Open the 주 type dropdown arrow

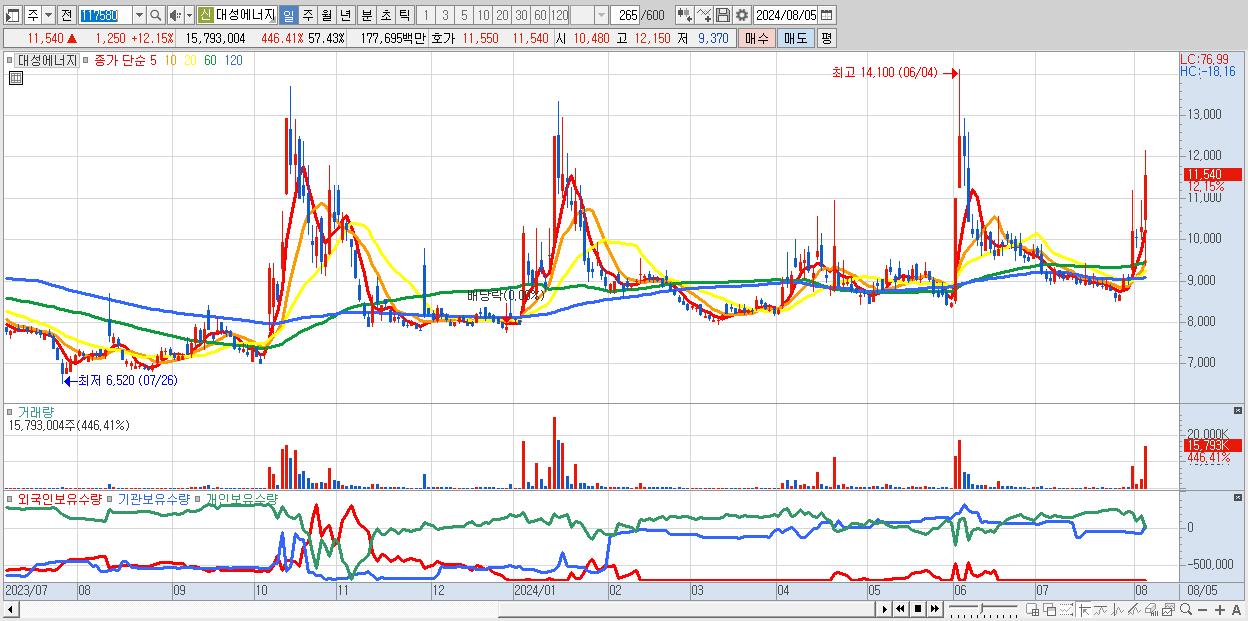pyautogui.click(x=48, y=15)
